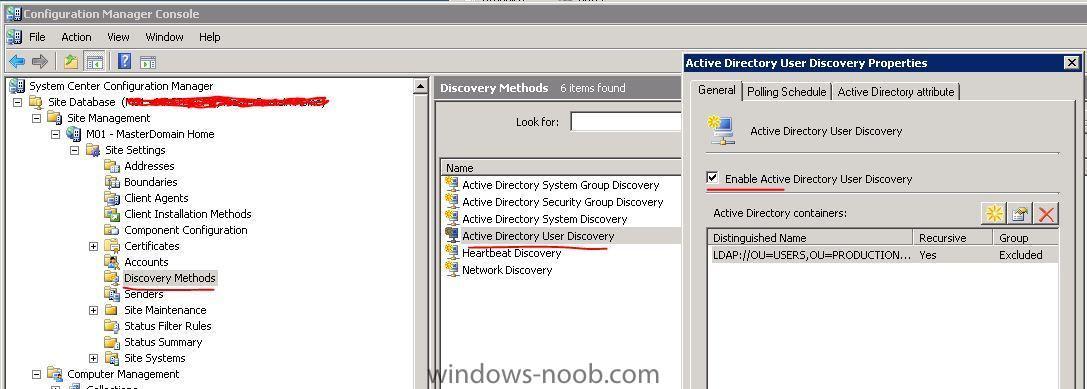Click the Site Database icon in tree

(36, 102)
